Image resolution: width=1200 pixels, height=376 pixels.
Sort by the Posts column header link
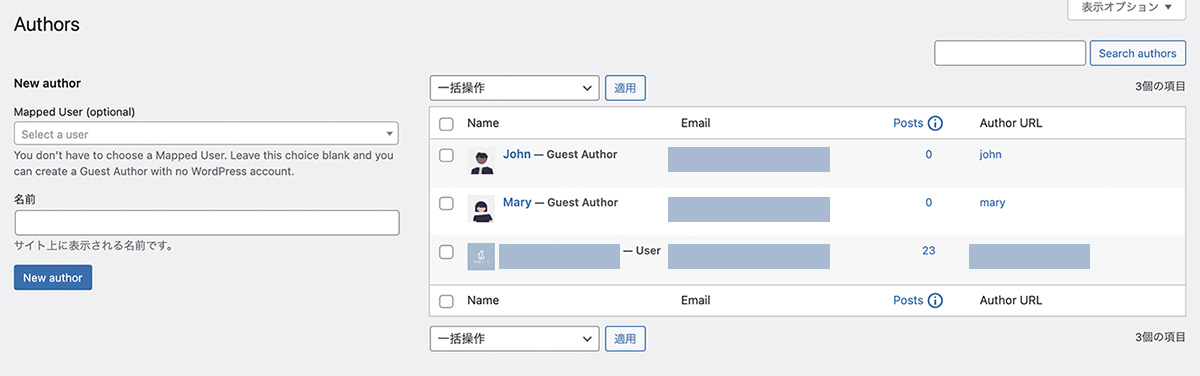(x=908, y=123)
